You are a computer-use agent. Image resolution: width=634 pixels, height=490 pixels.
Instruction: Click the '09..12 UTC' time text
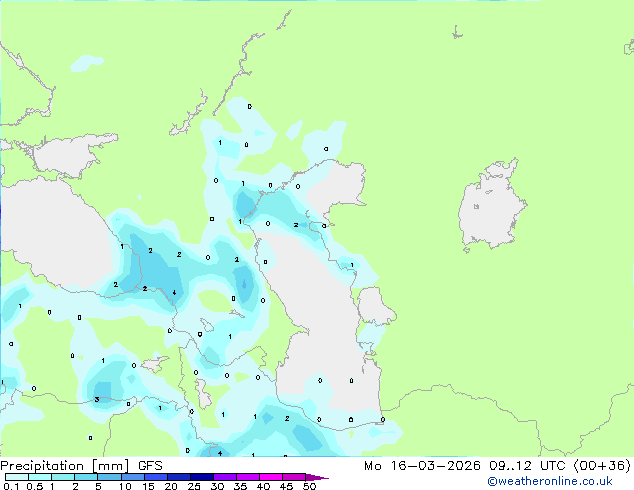pyautogui.click(x=527, y=466)
